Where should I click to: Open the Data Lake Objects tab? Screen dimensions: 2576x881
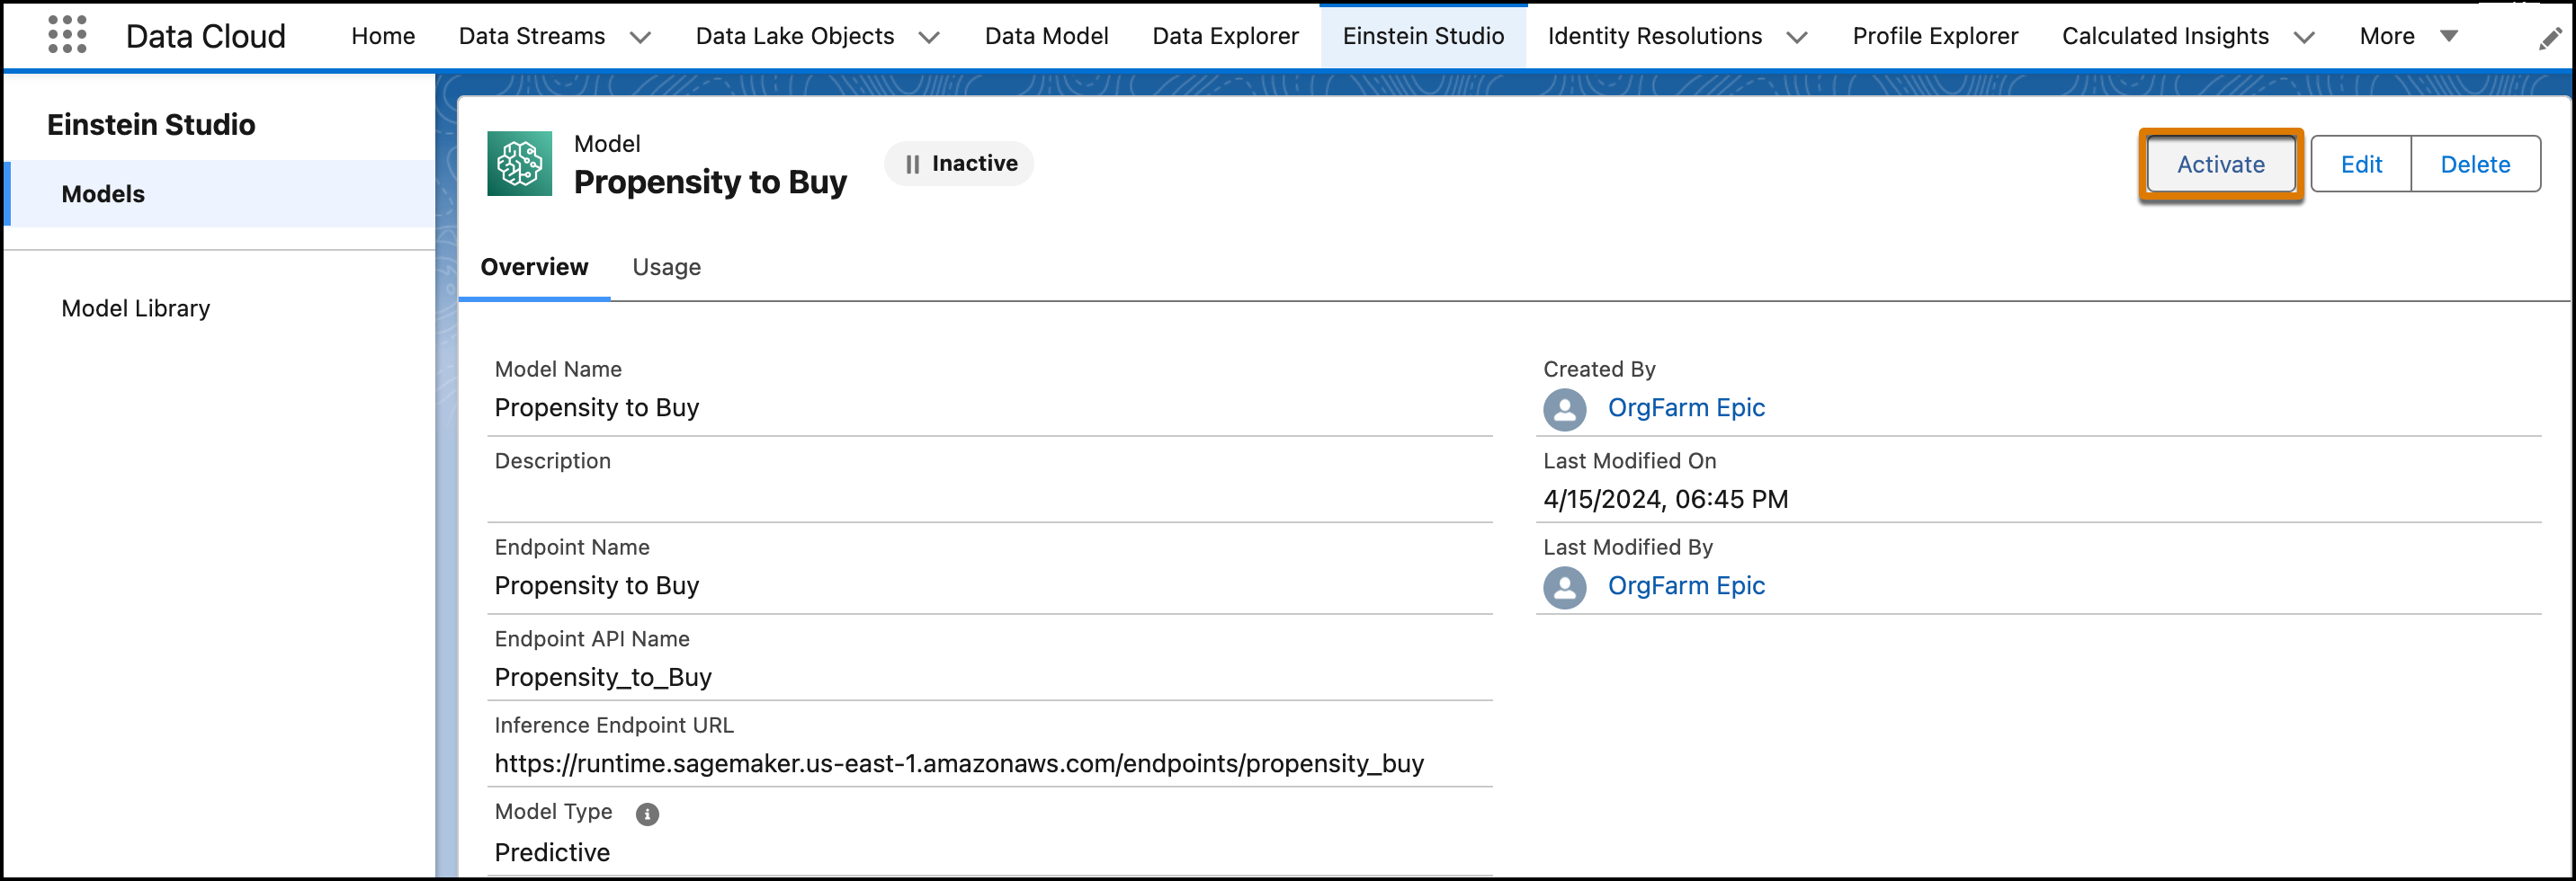[x=795, y=36]
